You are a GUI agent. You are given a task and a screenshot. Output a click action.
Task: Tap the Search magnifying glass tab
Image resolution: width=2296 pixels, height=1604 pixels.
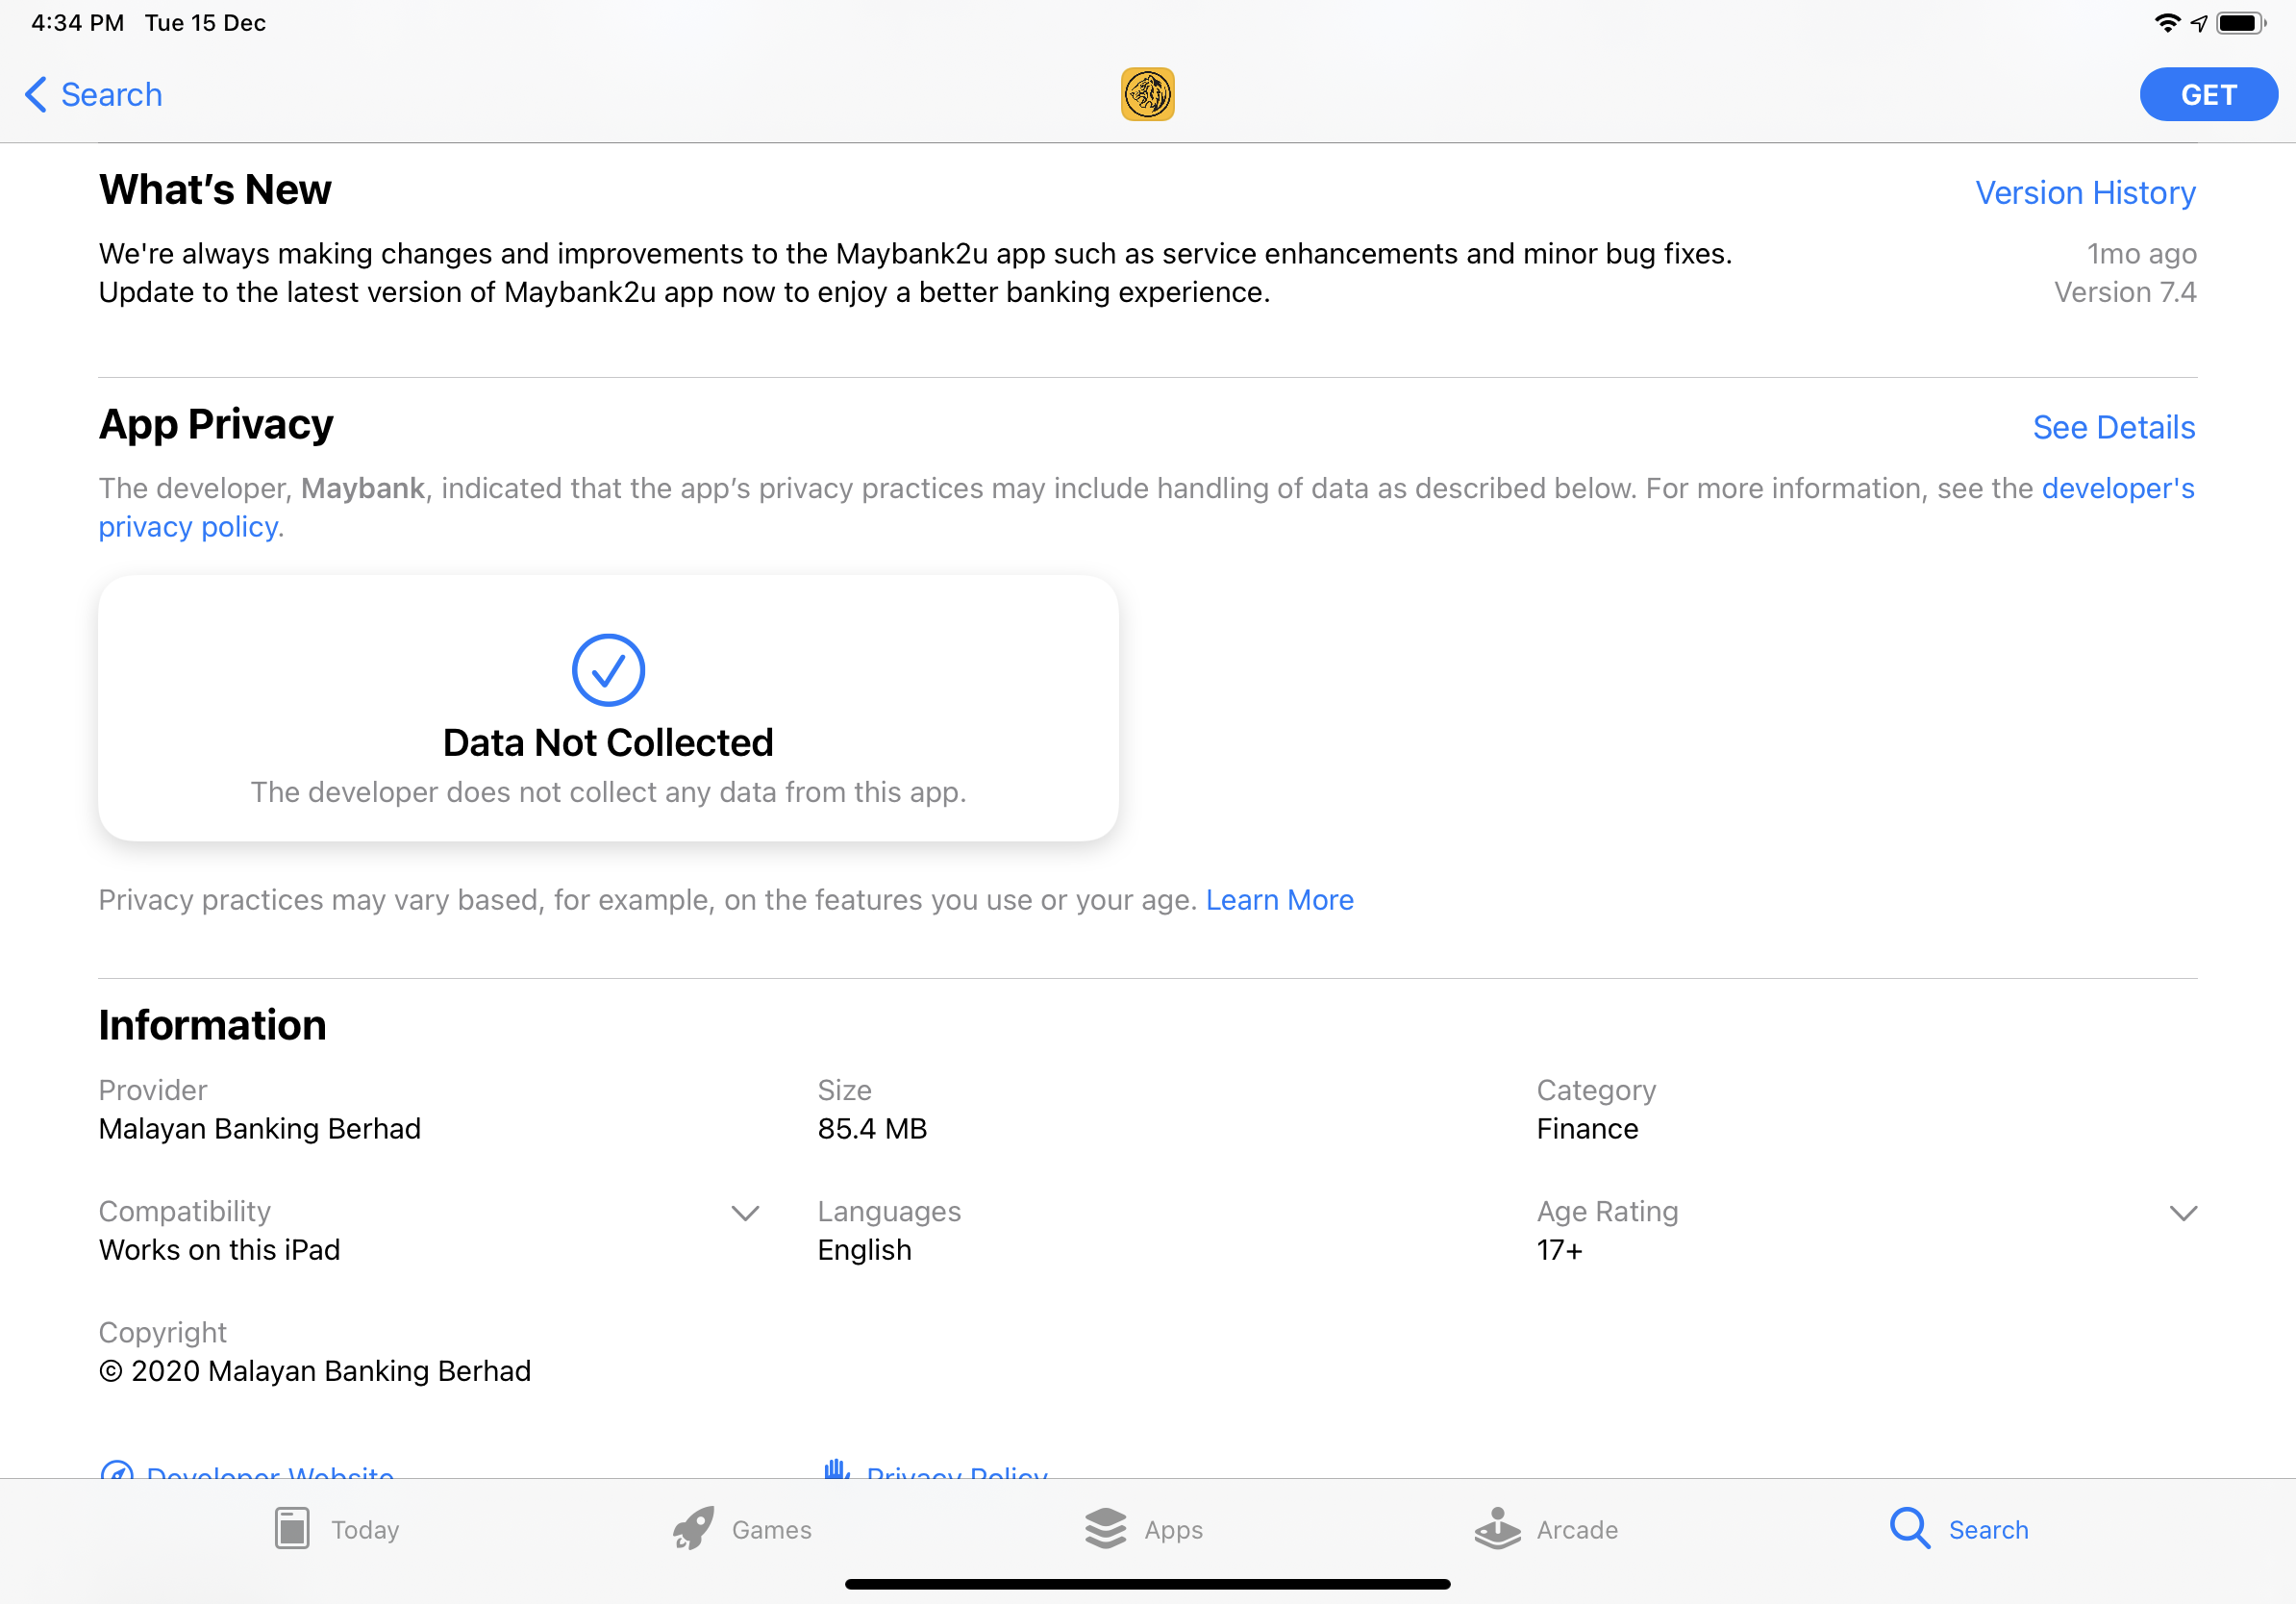point(1909,1528)
